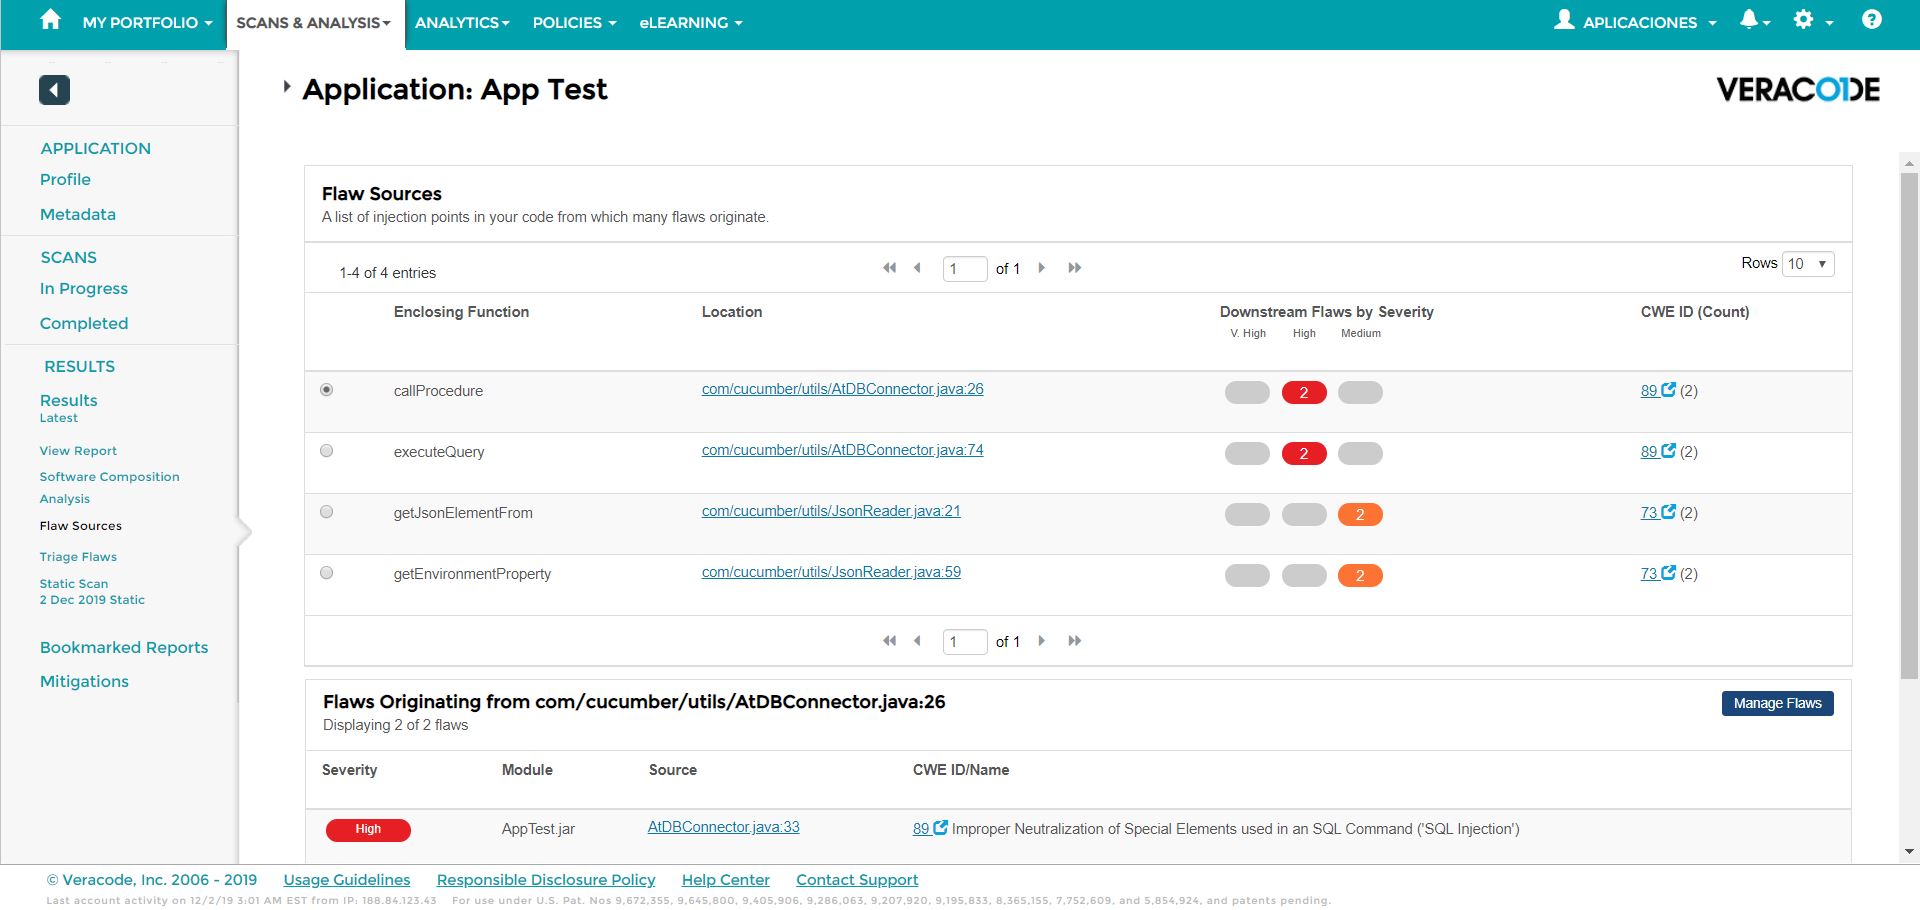Open Completed scans

pos(84,323)
